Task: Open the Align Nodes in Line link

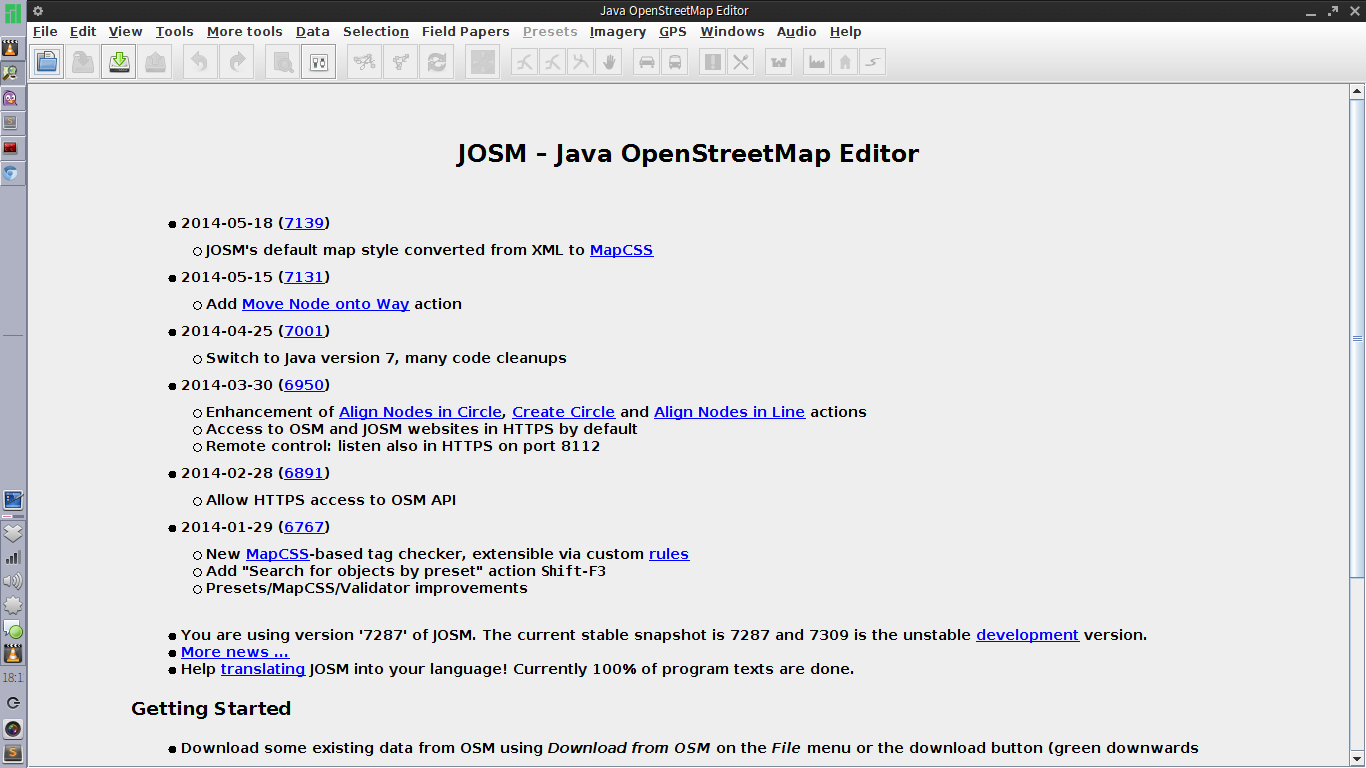Action: (730, 412)
